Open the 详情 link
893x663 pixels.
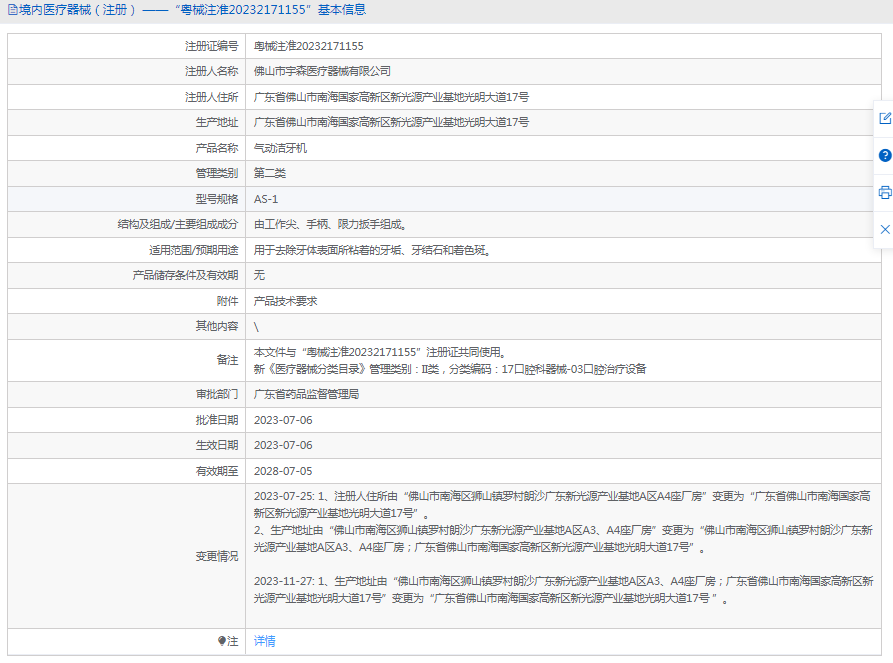click(x=264, y=641)
